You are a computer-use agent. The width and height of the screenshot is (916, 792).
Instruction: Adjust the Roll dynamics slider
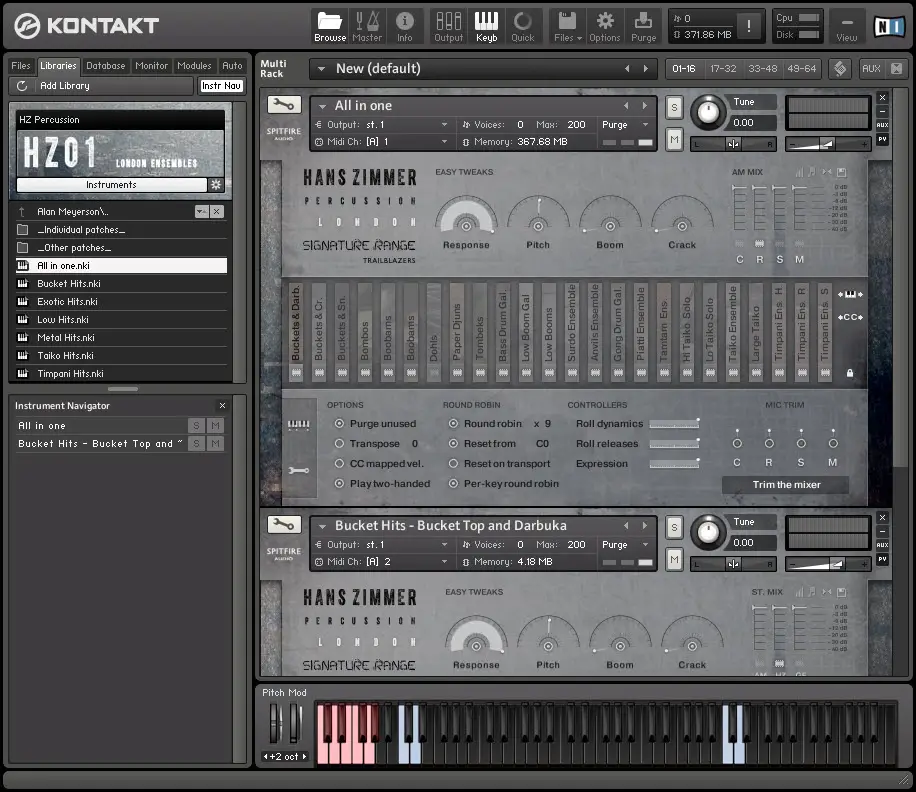click(674, 424)
